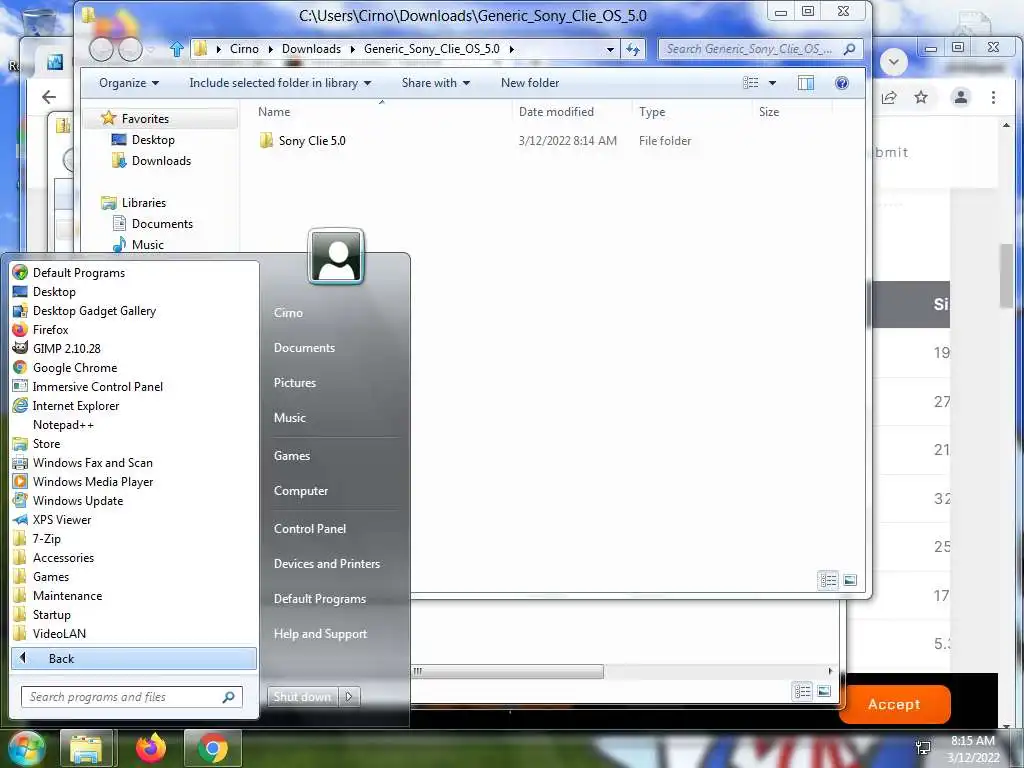Toggle the Explorer preview pane icon
This screenshot has height=768, width=1024.
click(806, 83)
